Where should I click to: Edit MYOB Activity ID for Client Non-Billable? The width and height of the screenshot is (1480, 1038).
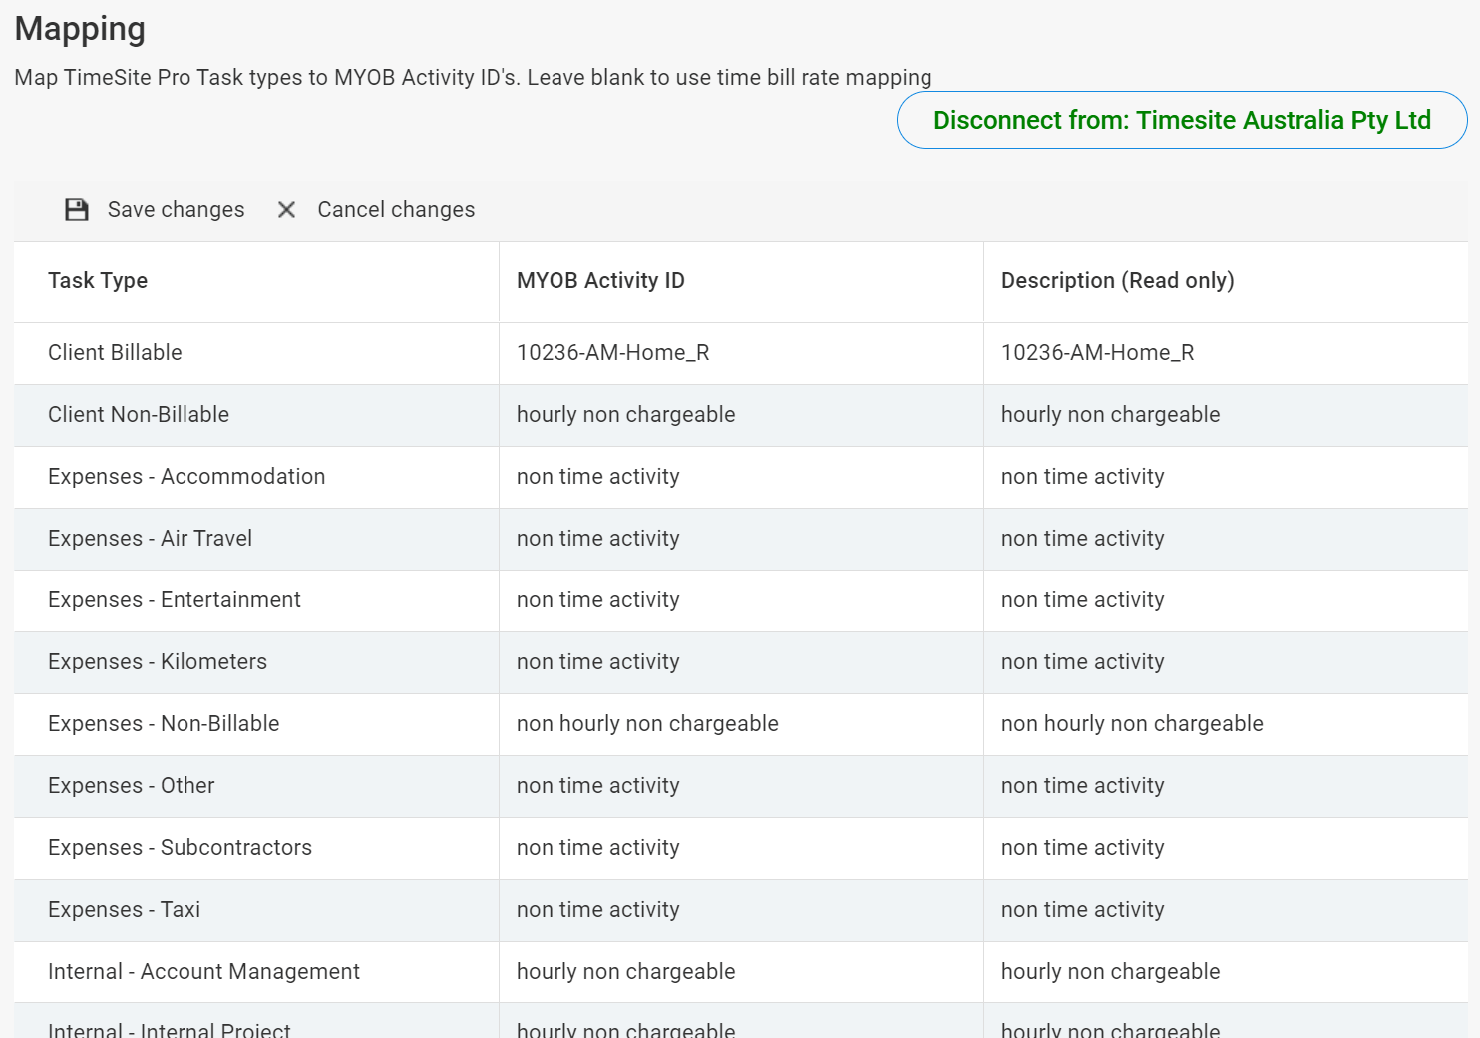[740, 415]
